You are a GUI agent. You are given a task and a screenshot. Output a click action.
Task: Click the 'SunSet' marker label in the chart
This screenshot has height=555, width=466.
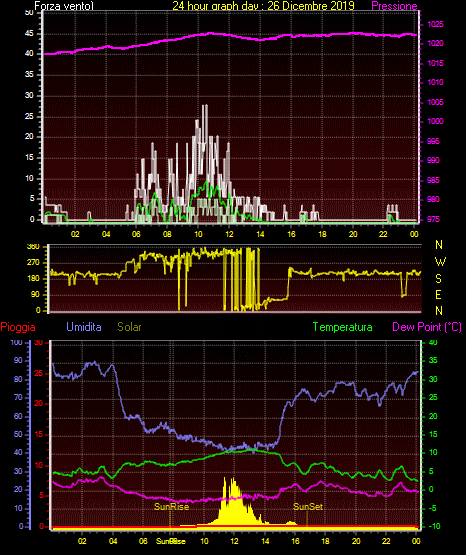point(308,507)
